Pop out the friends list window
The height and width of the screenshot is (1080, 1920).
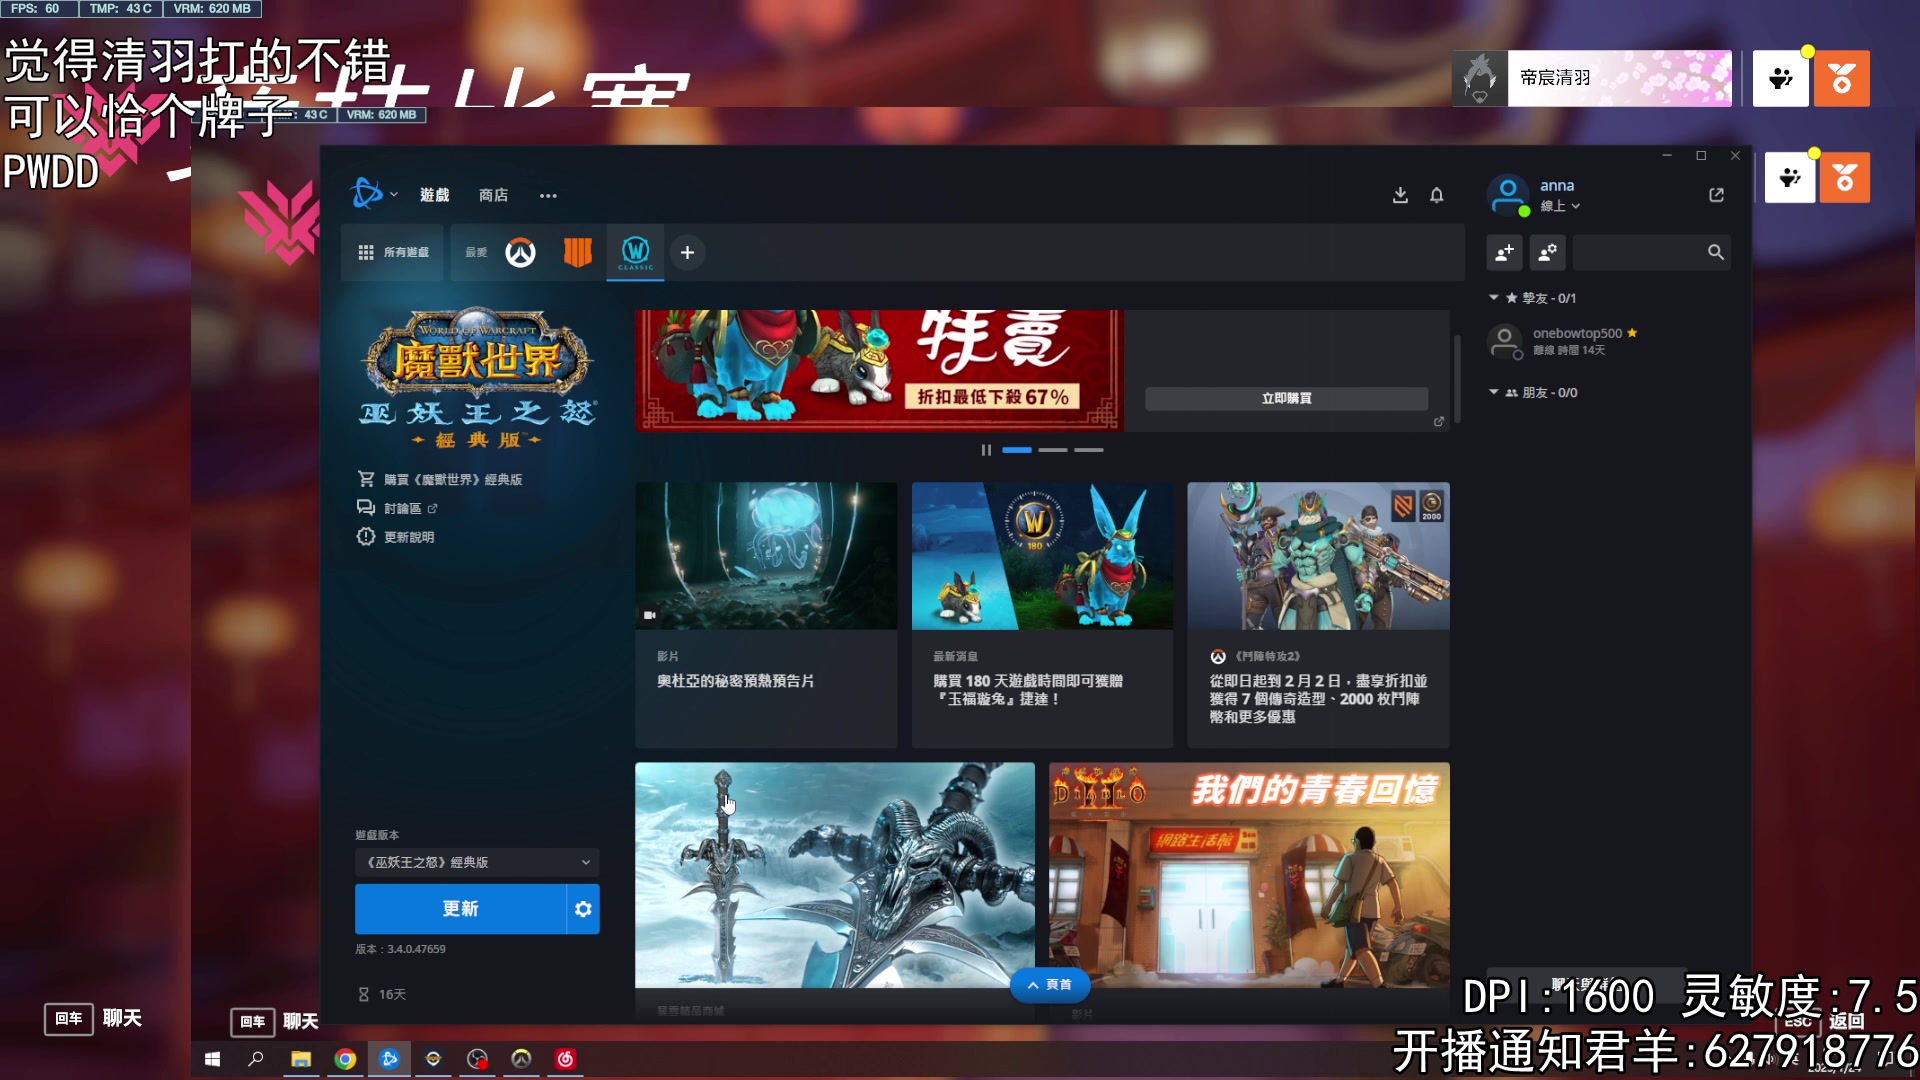(1716, 195)
